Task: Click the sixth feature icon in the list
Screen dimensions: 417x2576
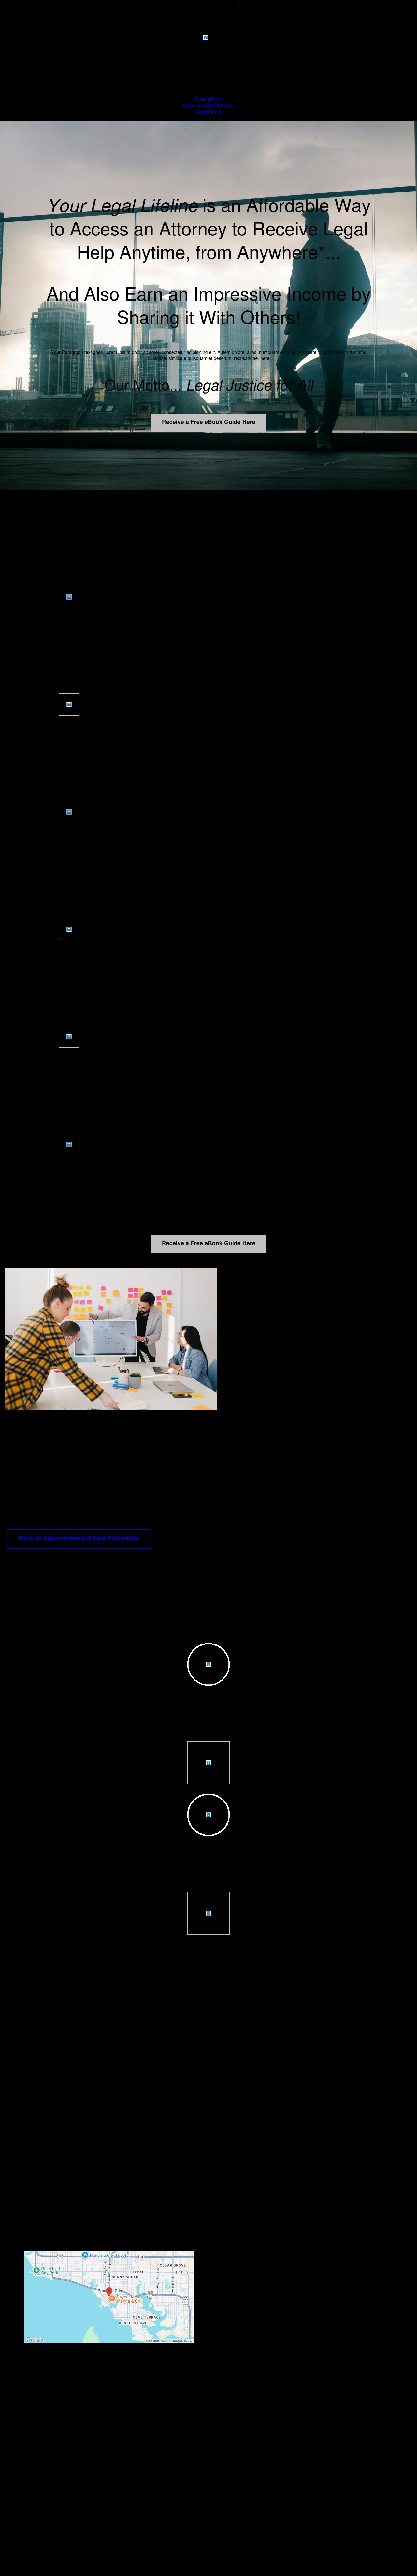Action: (x=69, y=1144)
